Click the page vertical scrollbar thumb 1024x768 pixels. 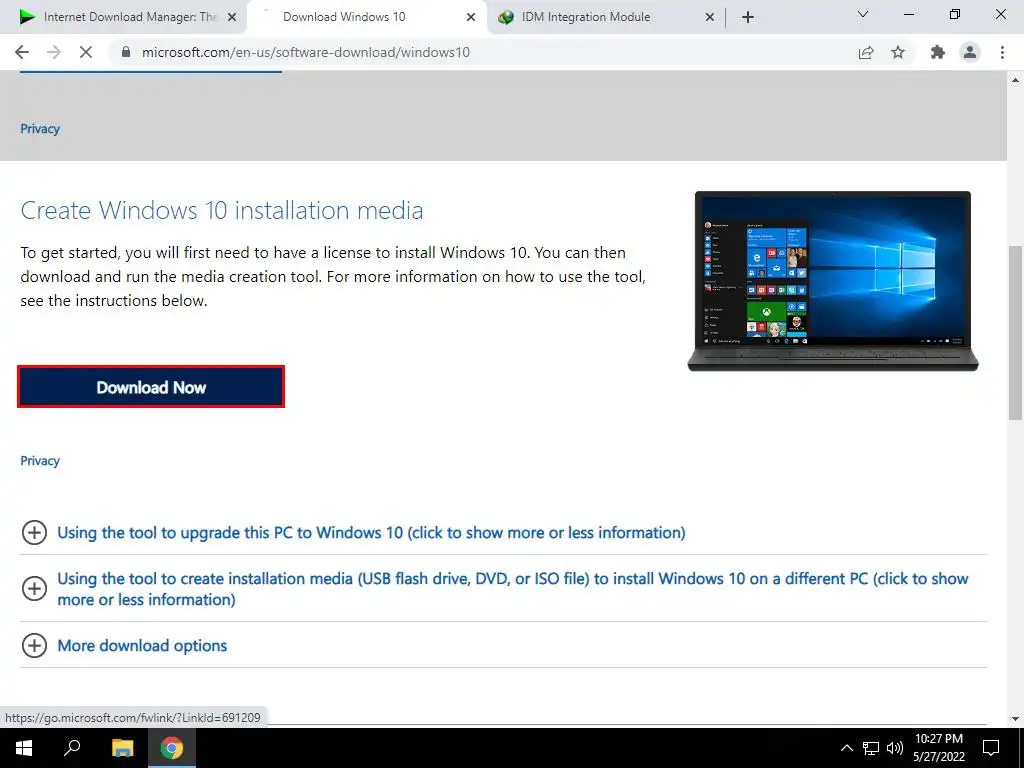point(1015,333)
